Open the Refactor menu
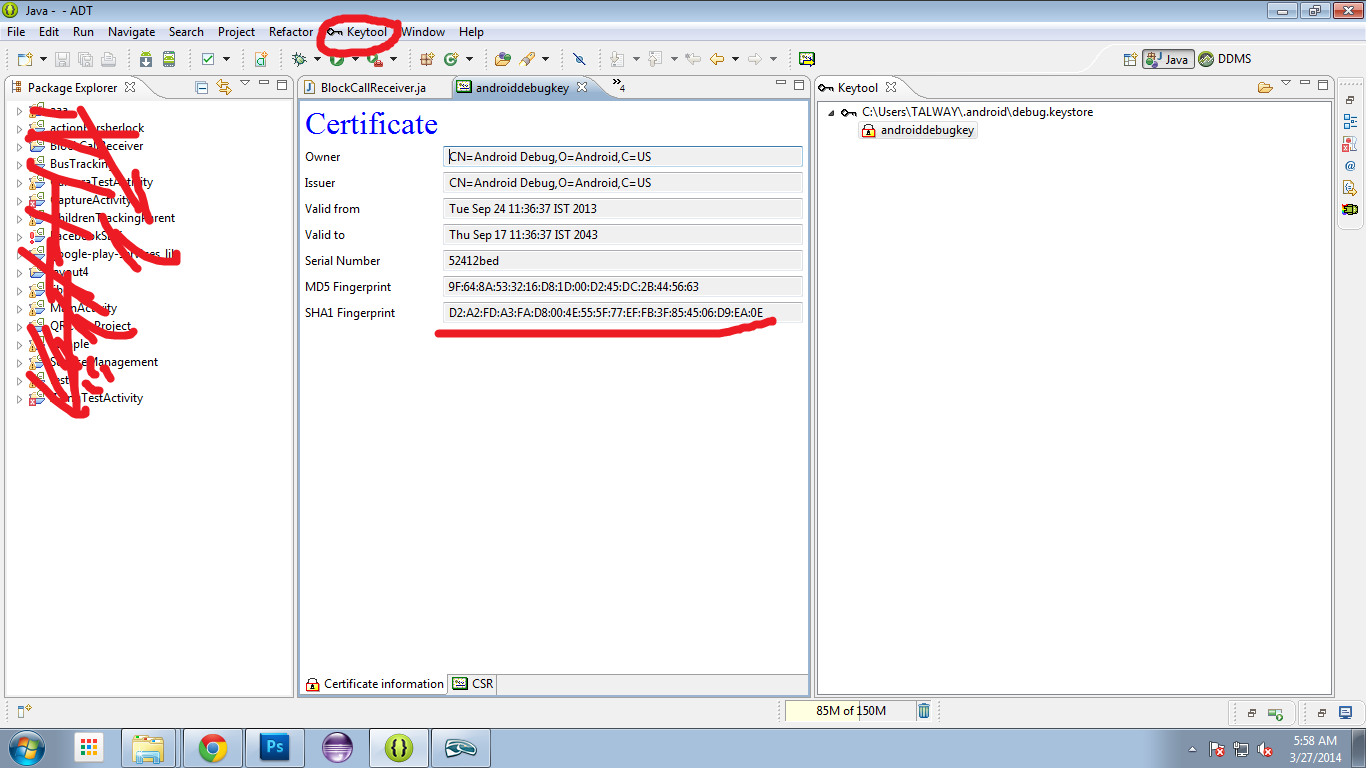 (x=291, y=32)
